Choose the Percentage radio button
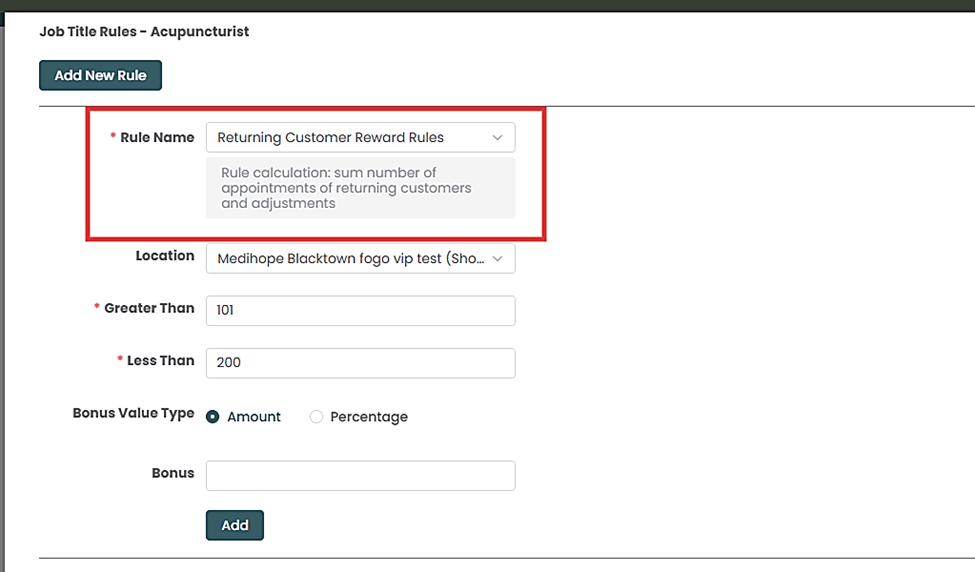The width and height of the screenshot is (975, 572). (x=317, y=417)
